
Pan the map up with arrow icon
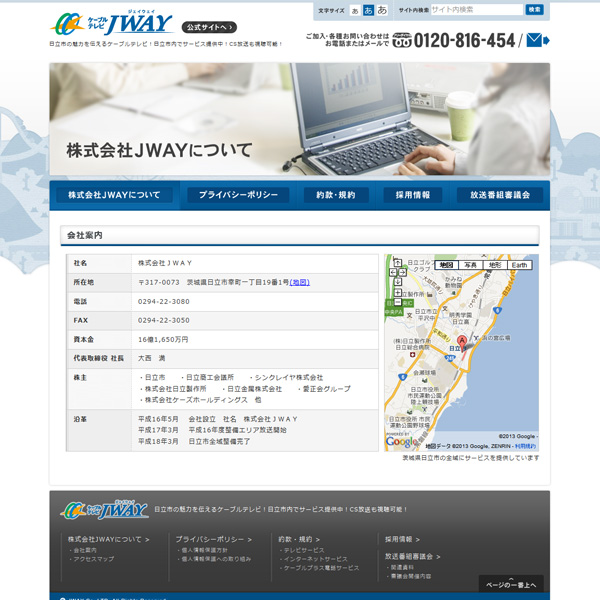click(x=398, y=263)
